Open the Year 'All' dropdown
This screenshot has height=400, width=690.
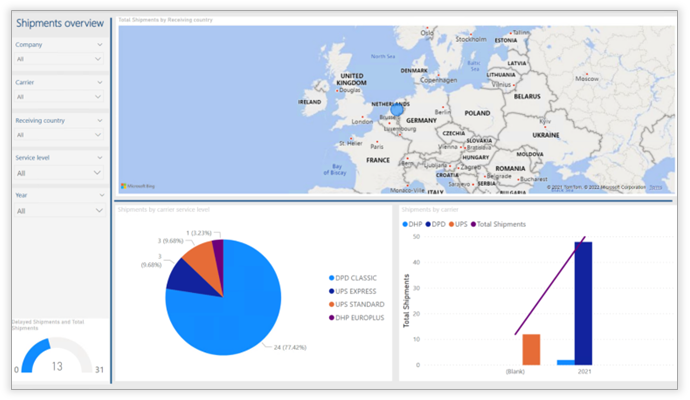point(59,211)
